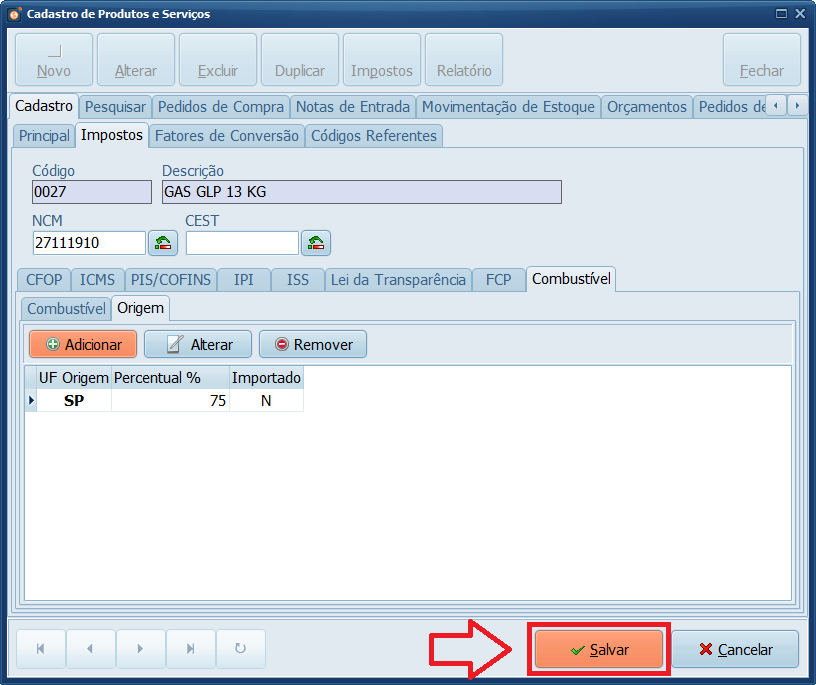The width and height of the screenshot is (816, 685).
Task: Open the Notas de Entrada tab
Action: click(353, 107)
